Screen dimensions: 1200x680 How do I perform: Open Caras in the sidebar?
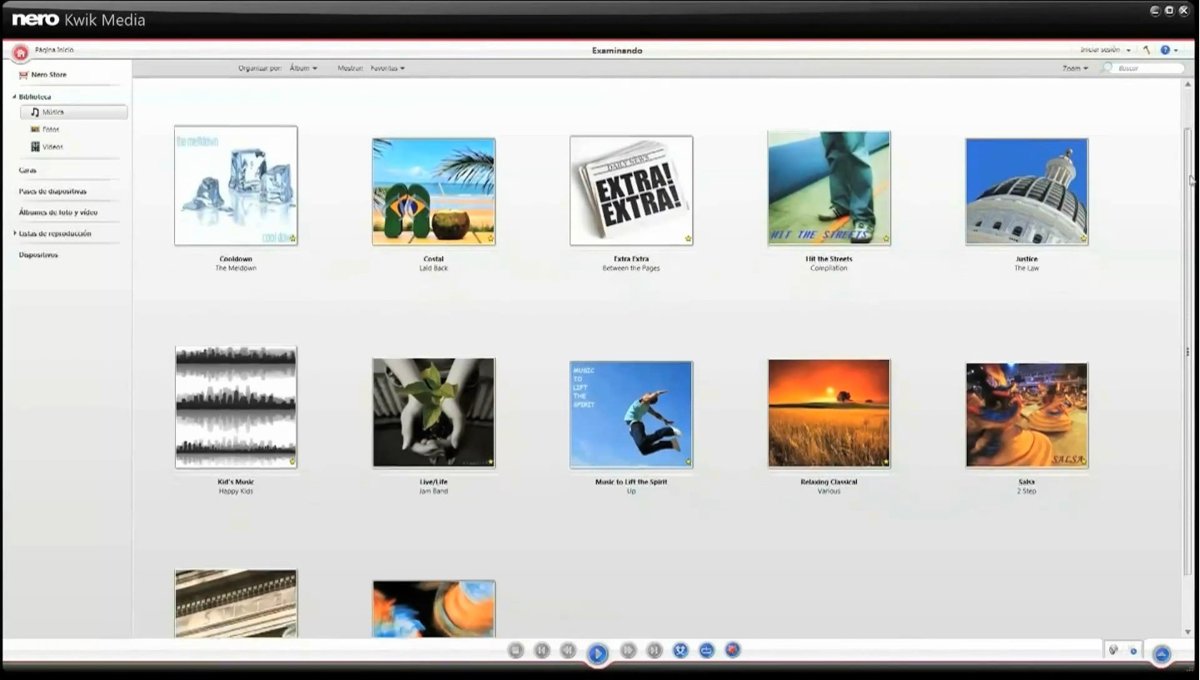[x=28, y=170]
